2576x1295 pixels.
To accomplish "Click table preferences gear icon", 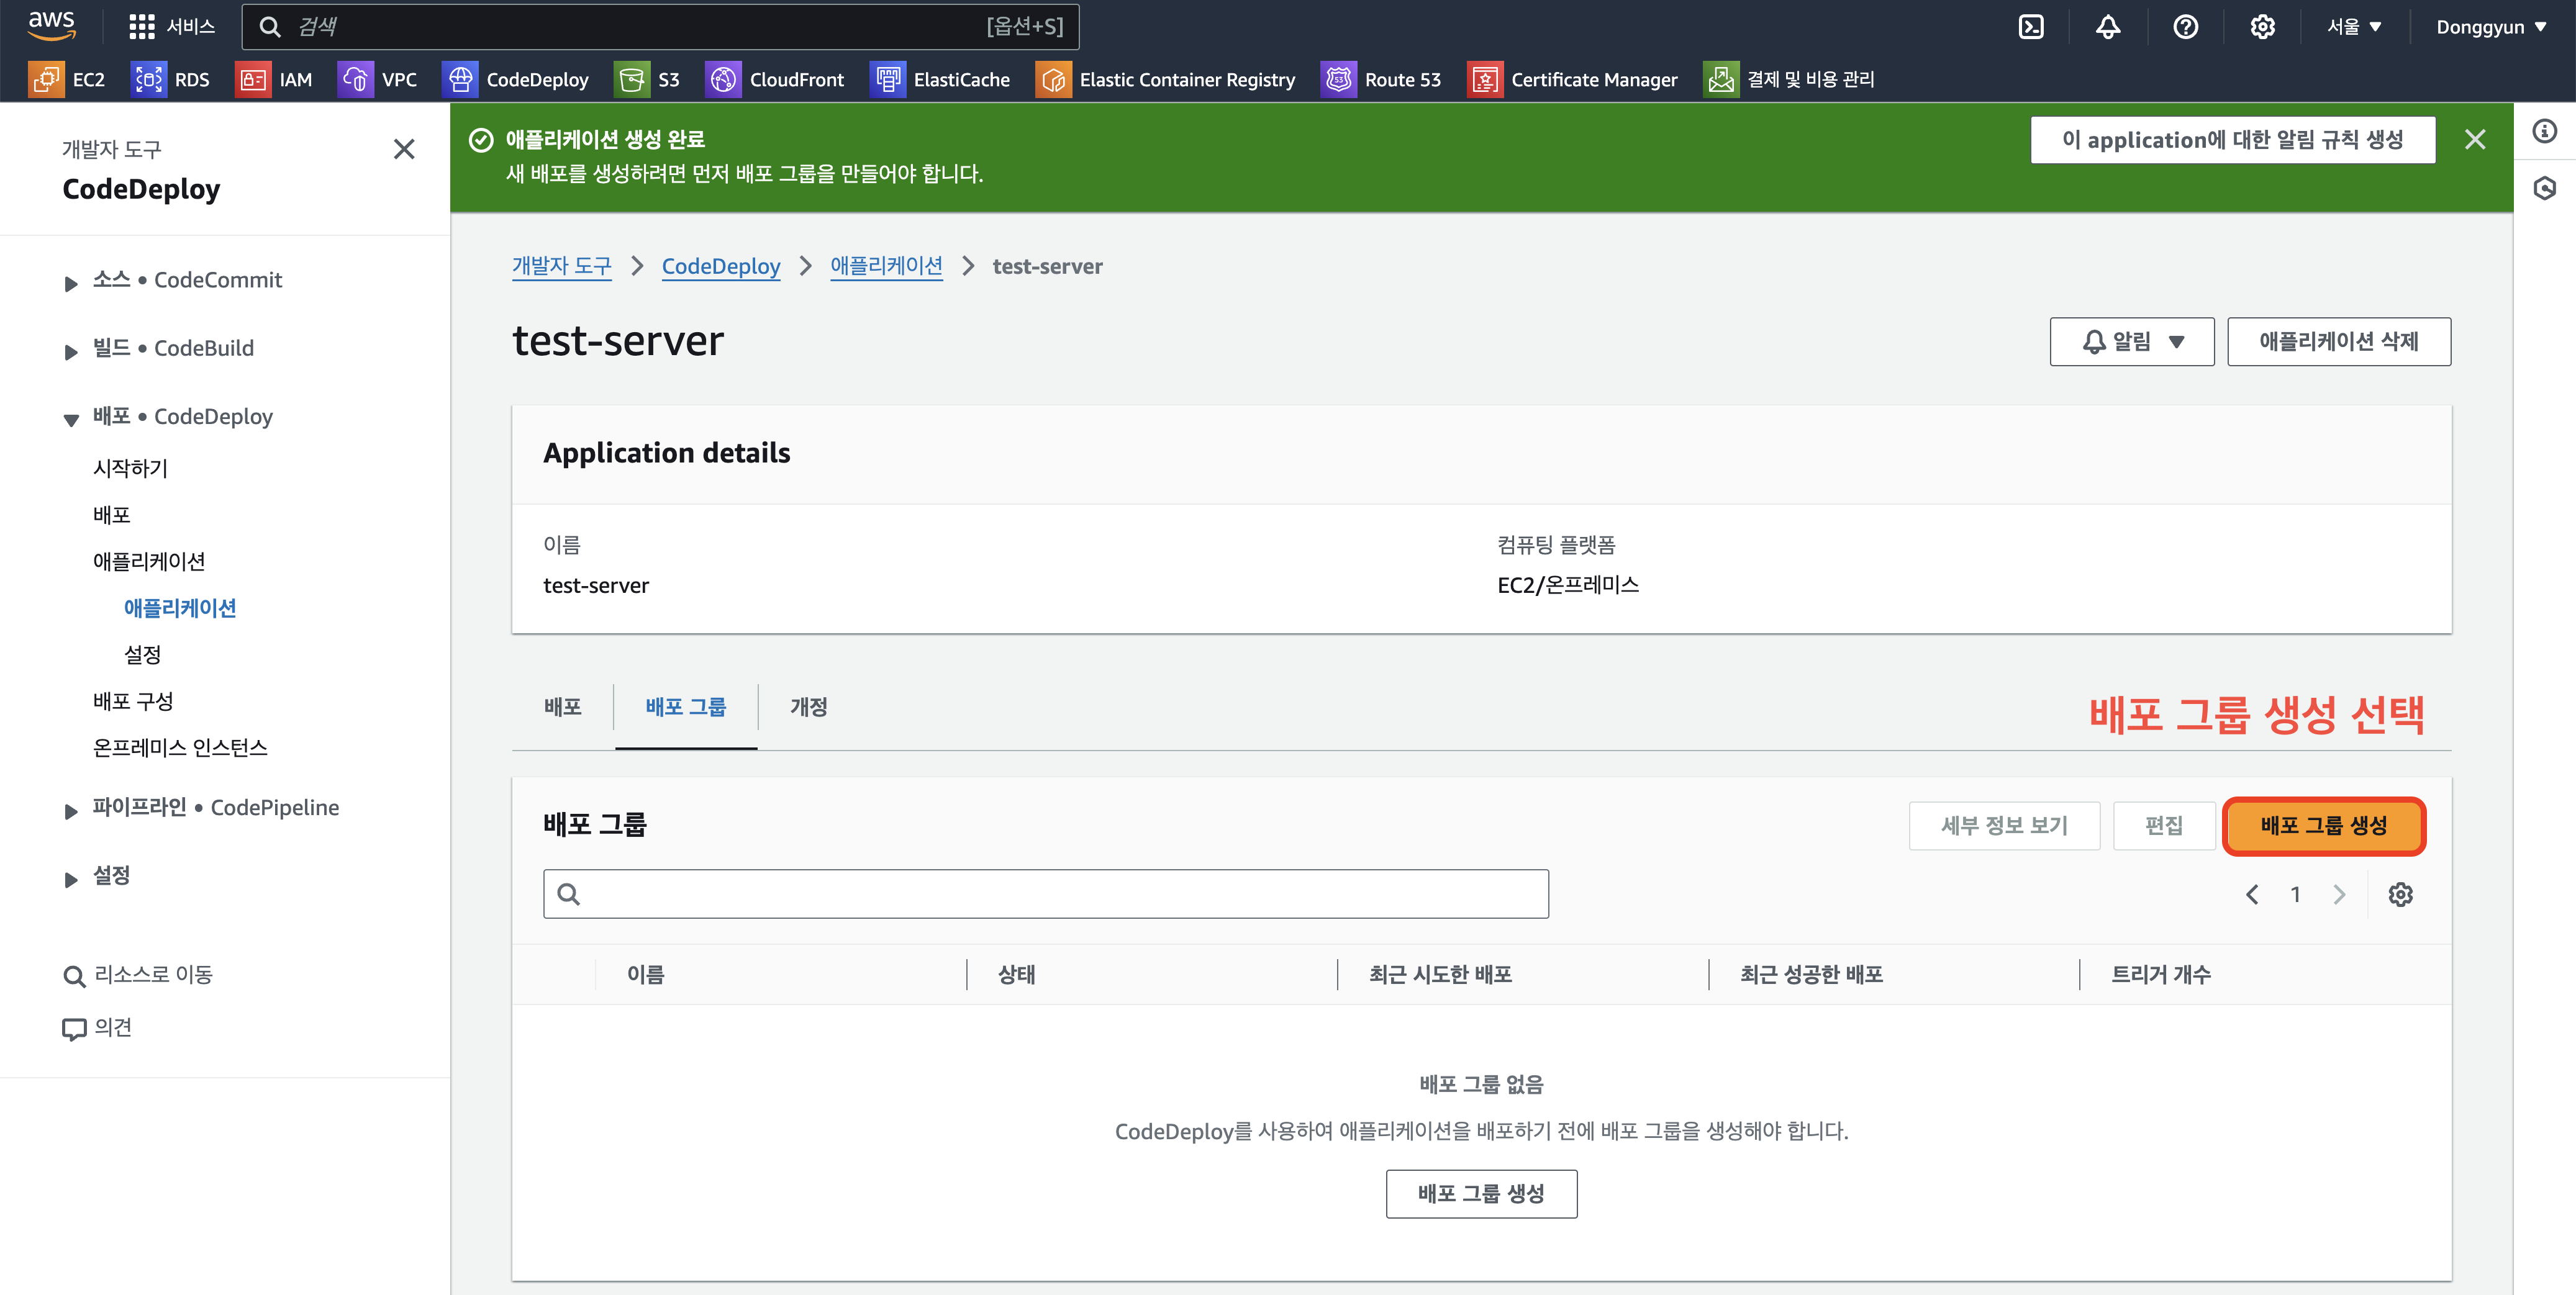I will (2400, 894).
